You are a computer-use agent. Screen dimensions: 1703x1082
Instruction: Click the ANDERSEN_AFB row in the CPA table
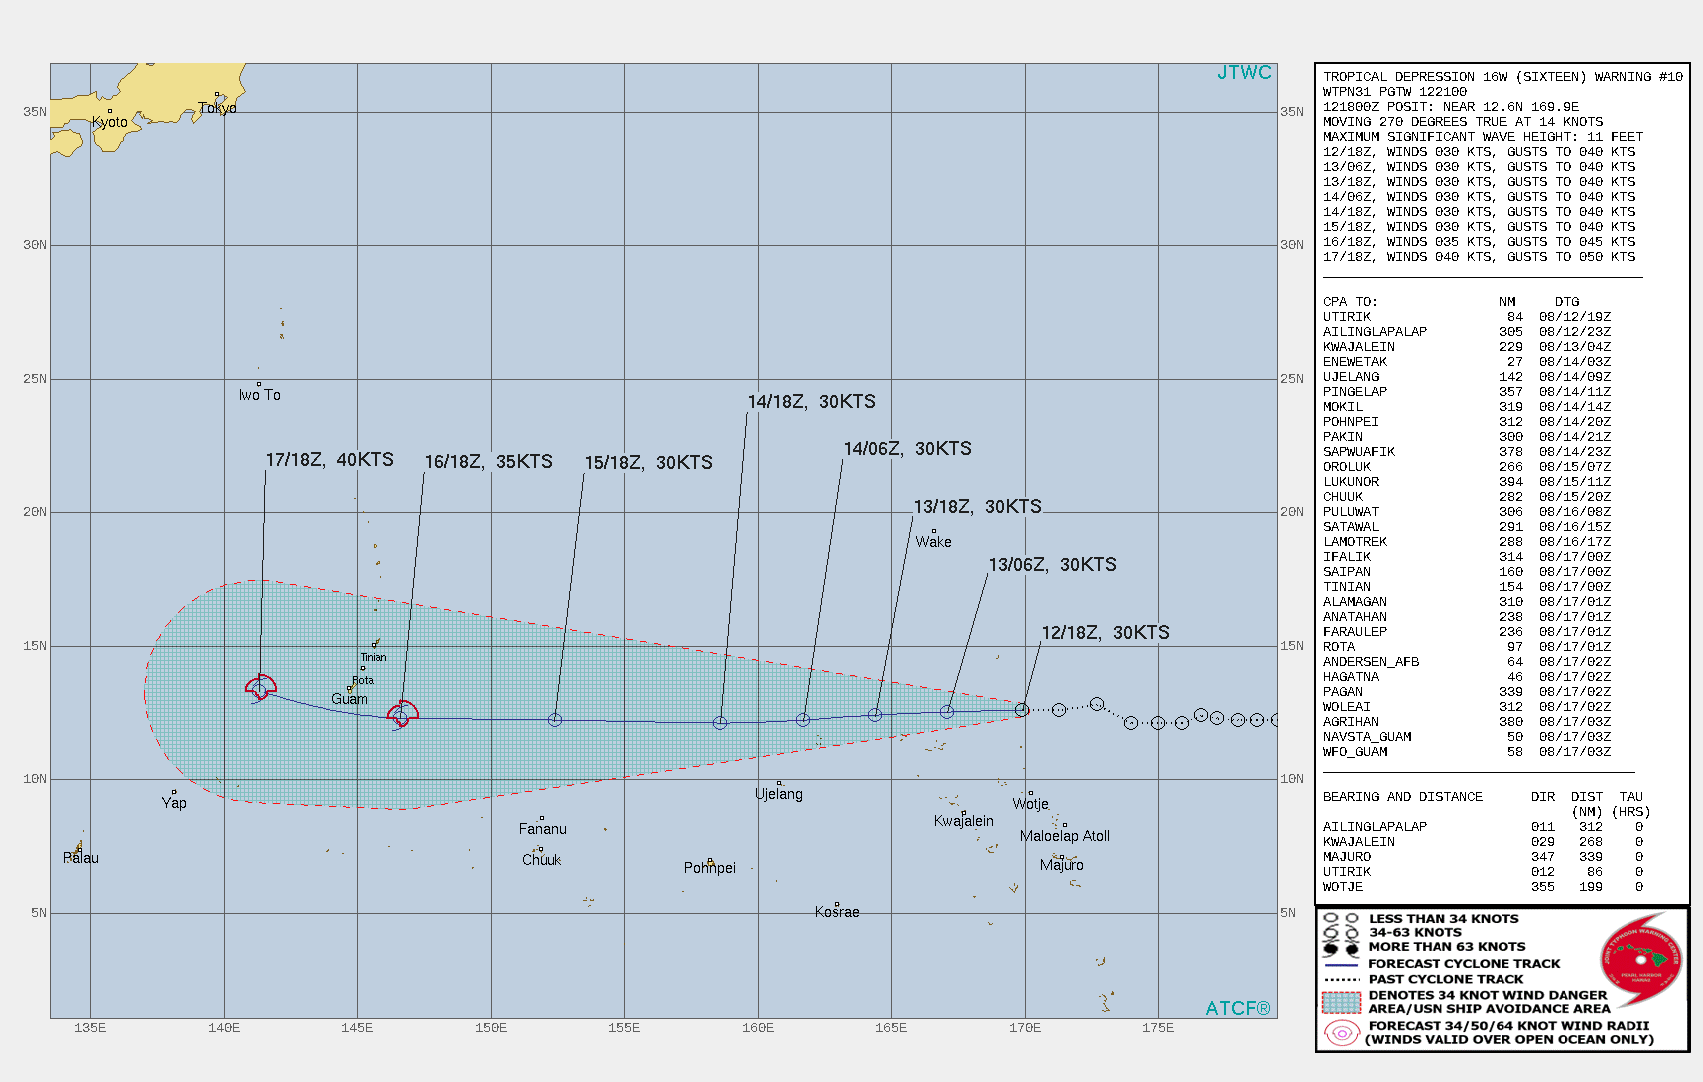click(1467, 662)
